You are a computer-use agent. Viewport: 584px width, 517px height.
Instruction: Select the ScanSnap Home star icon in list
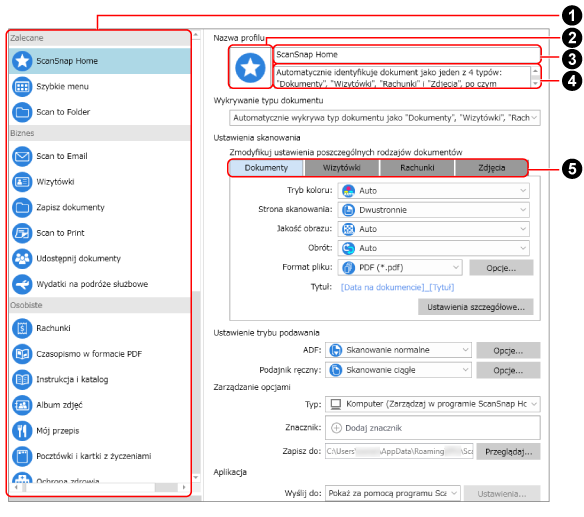22,61
